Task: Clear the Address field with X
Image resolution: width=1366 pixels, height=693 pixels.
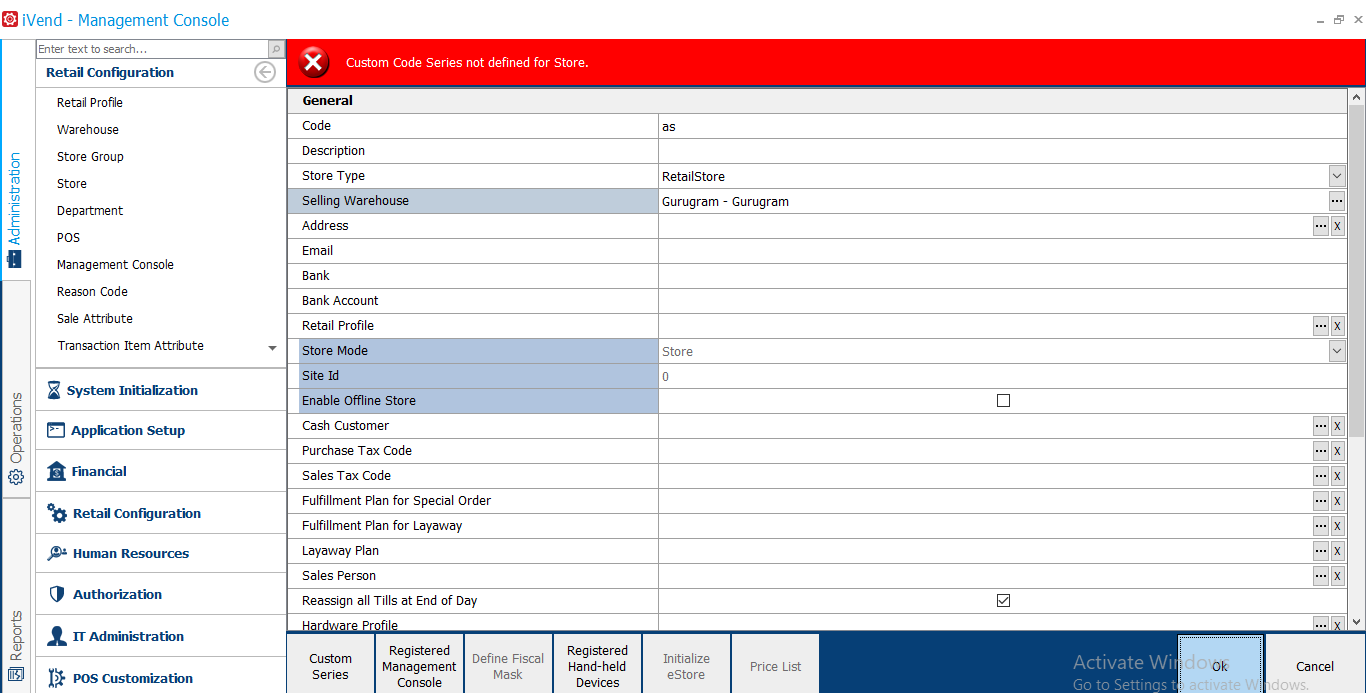Action: click(x=1337, y=226)
